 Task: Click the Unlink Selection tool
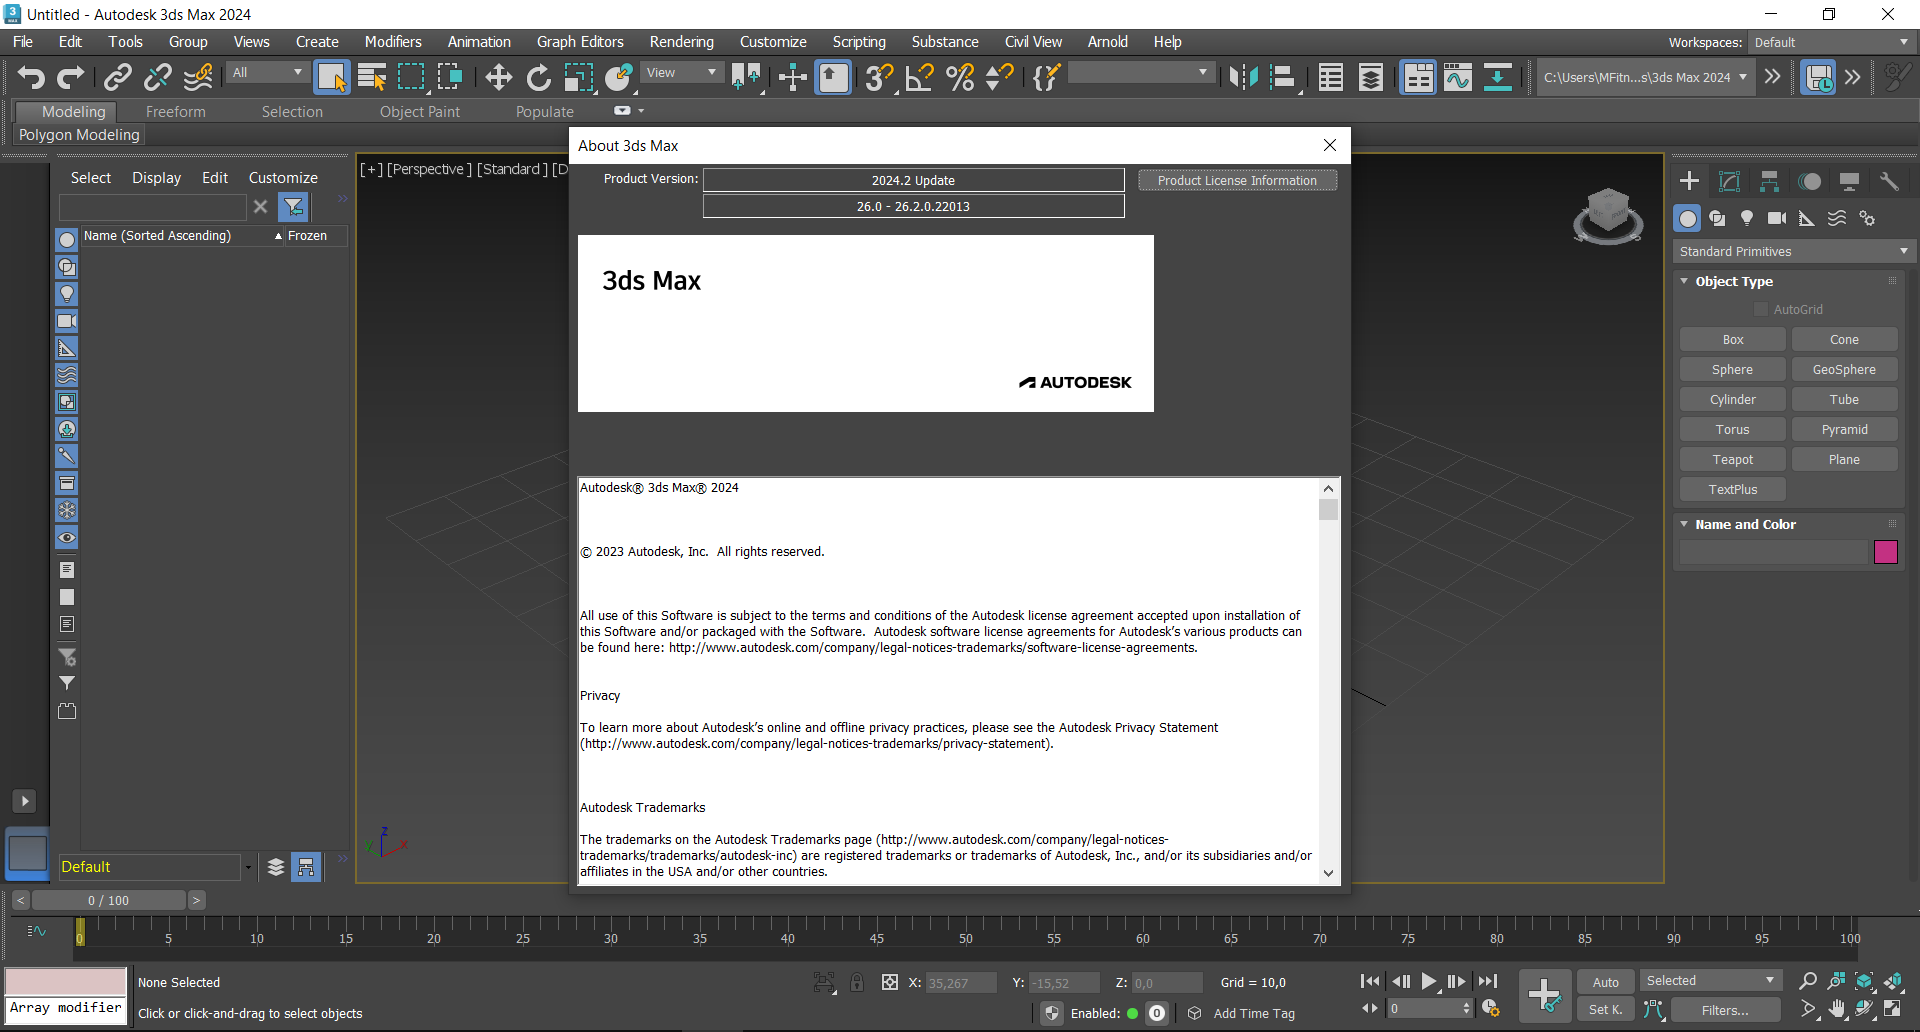coord(157,77)
